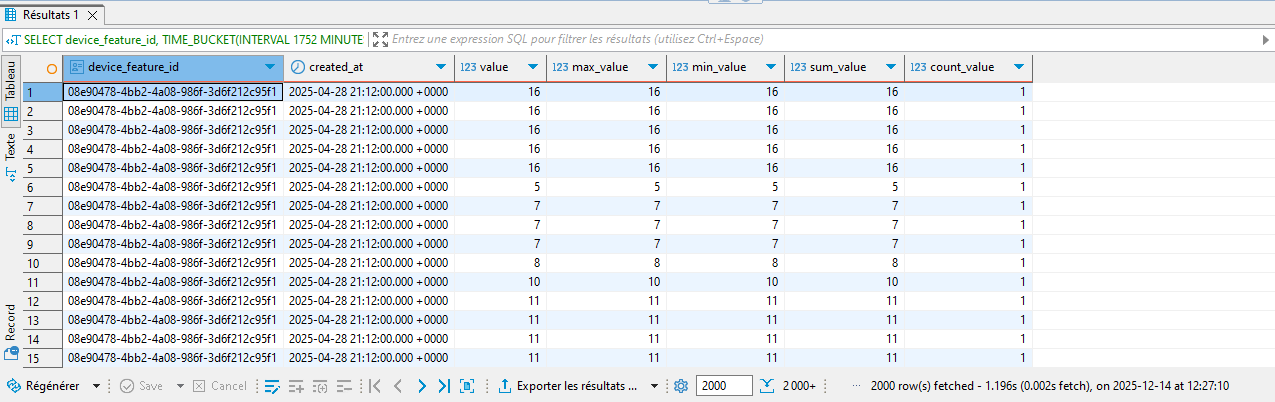This screenshot has width=1275, height=402.
Task: Click the Tableau grid icon in the sidebar
Action: click(11, 114)
